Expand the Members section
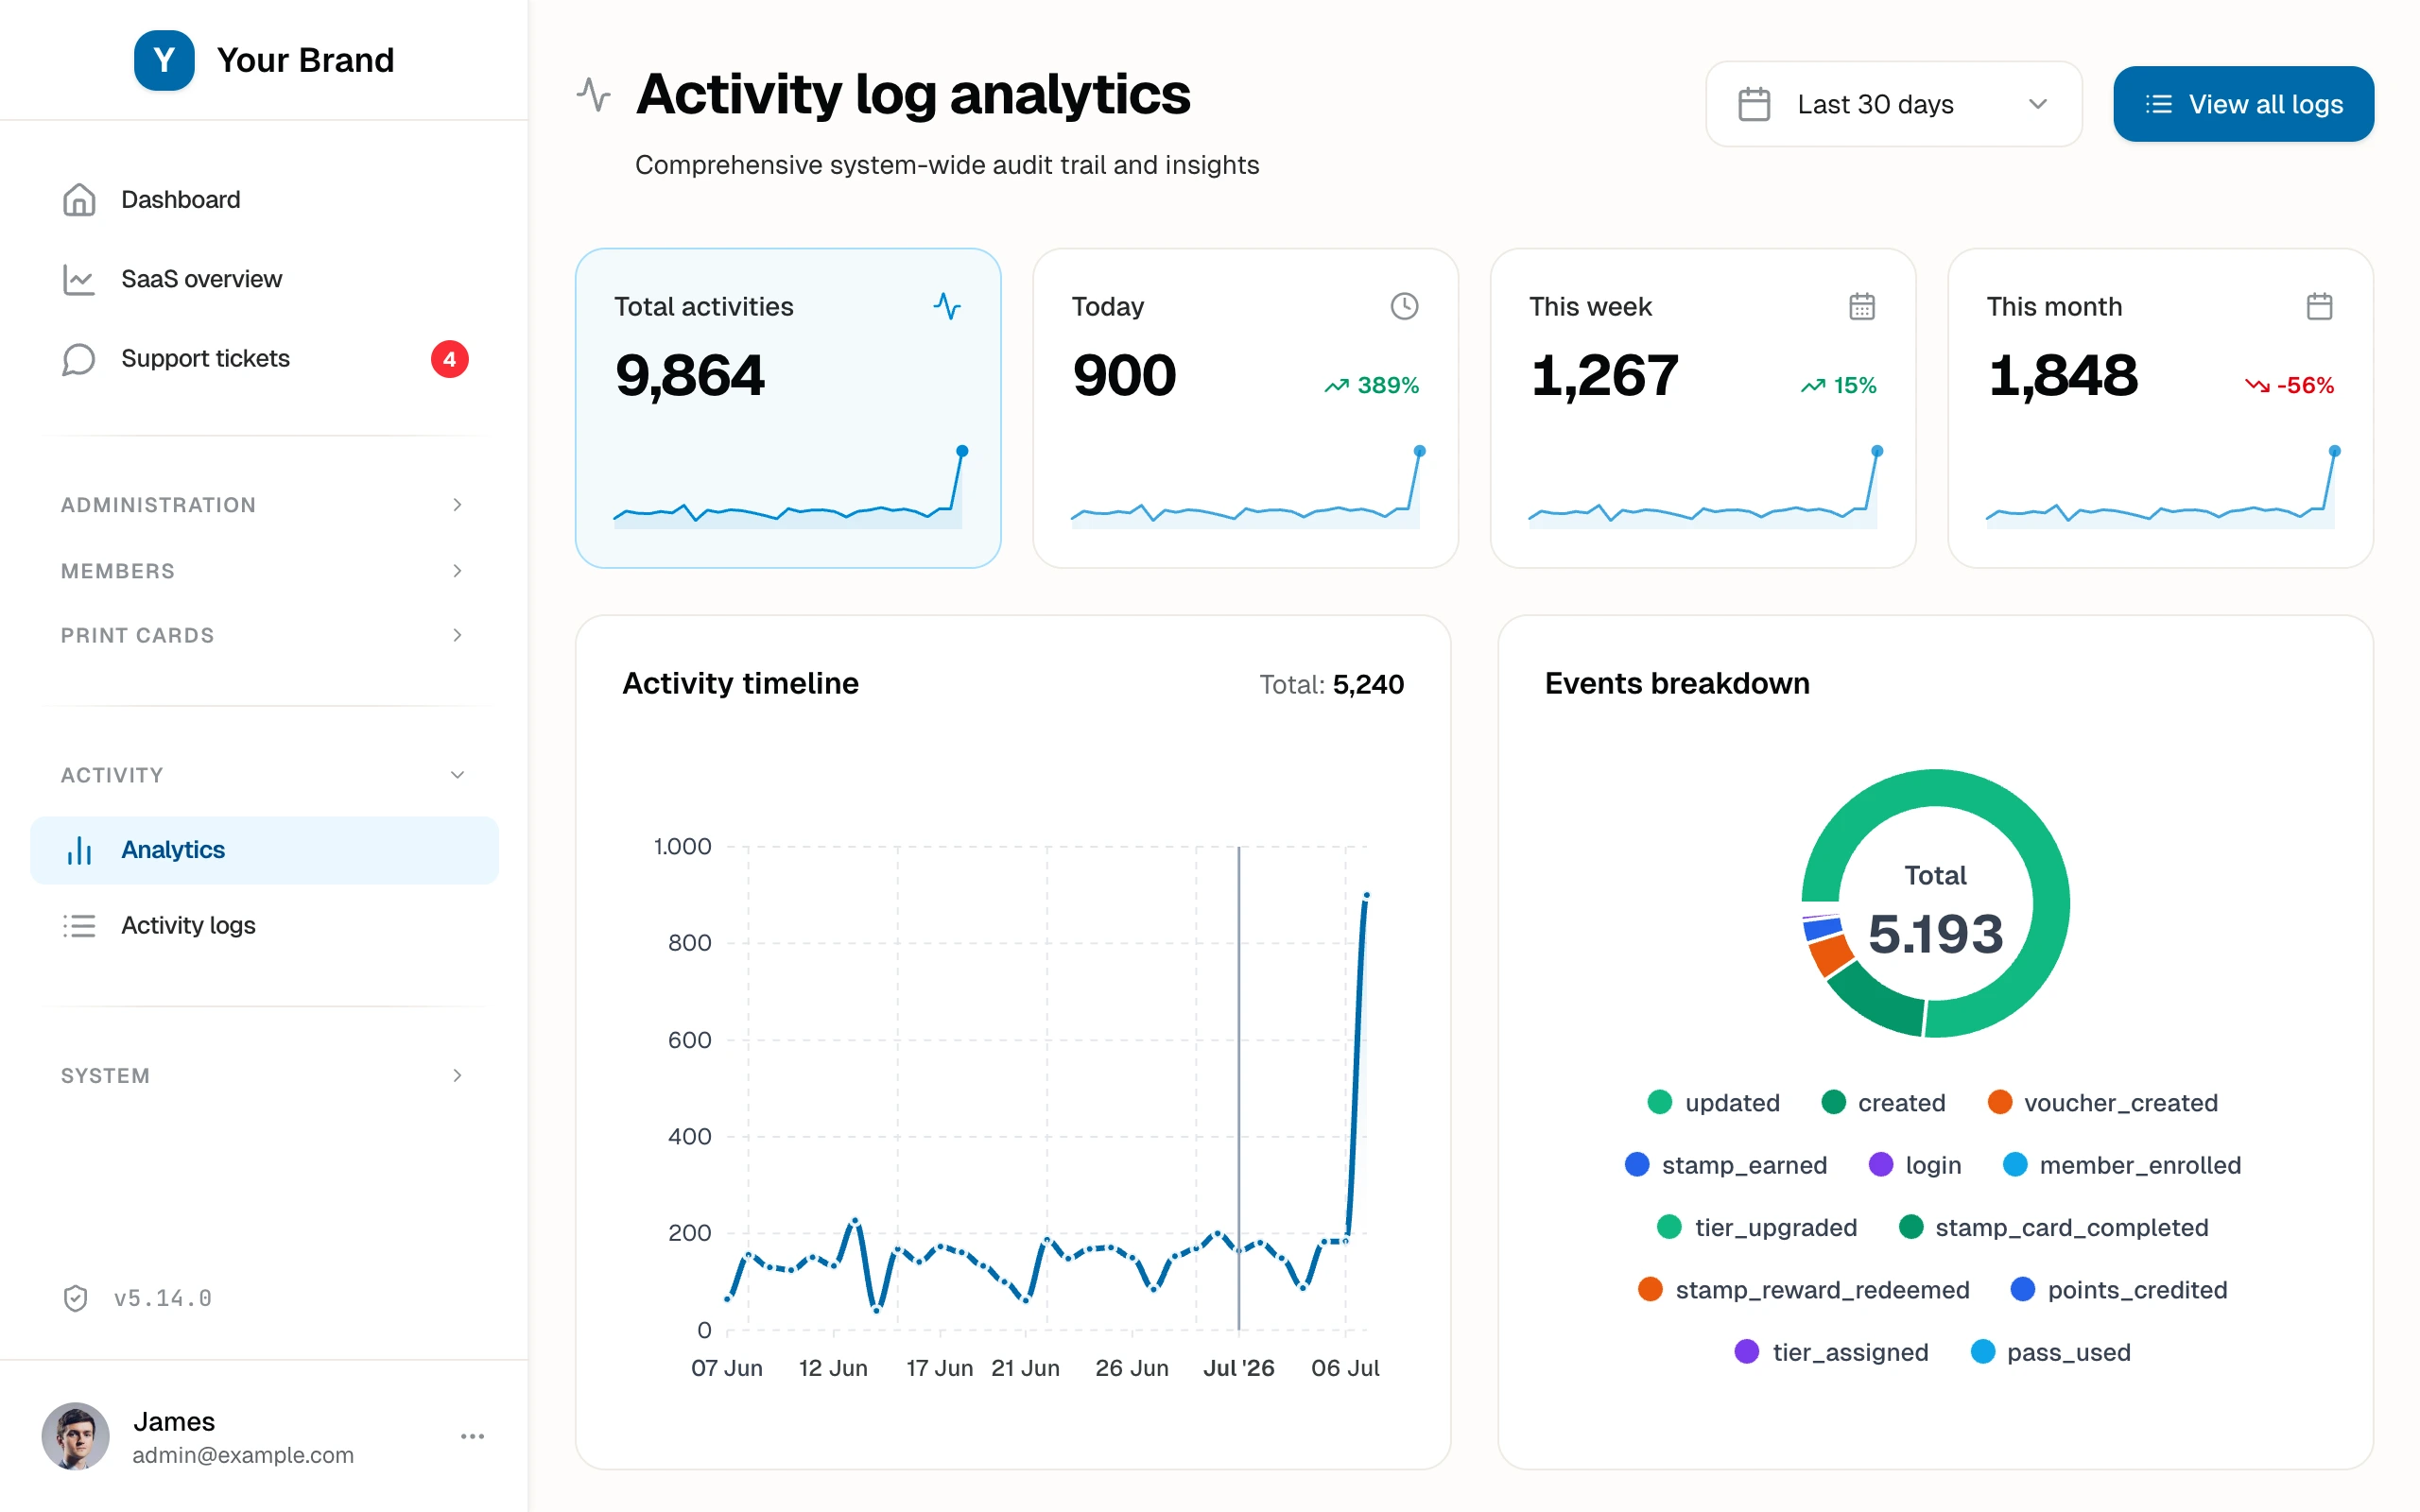 coord(264,571)
